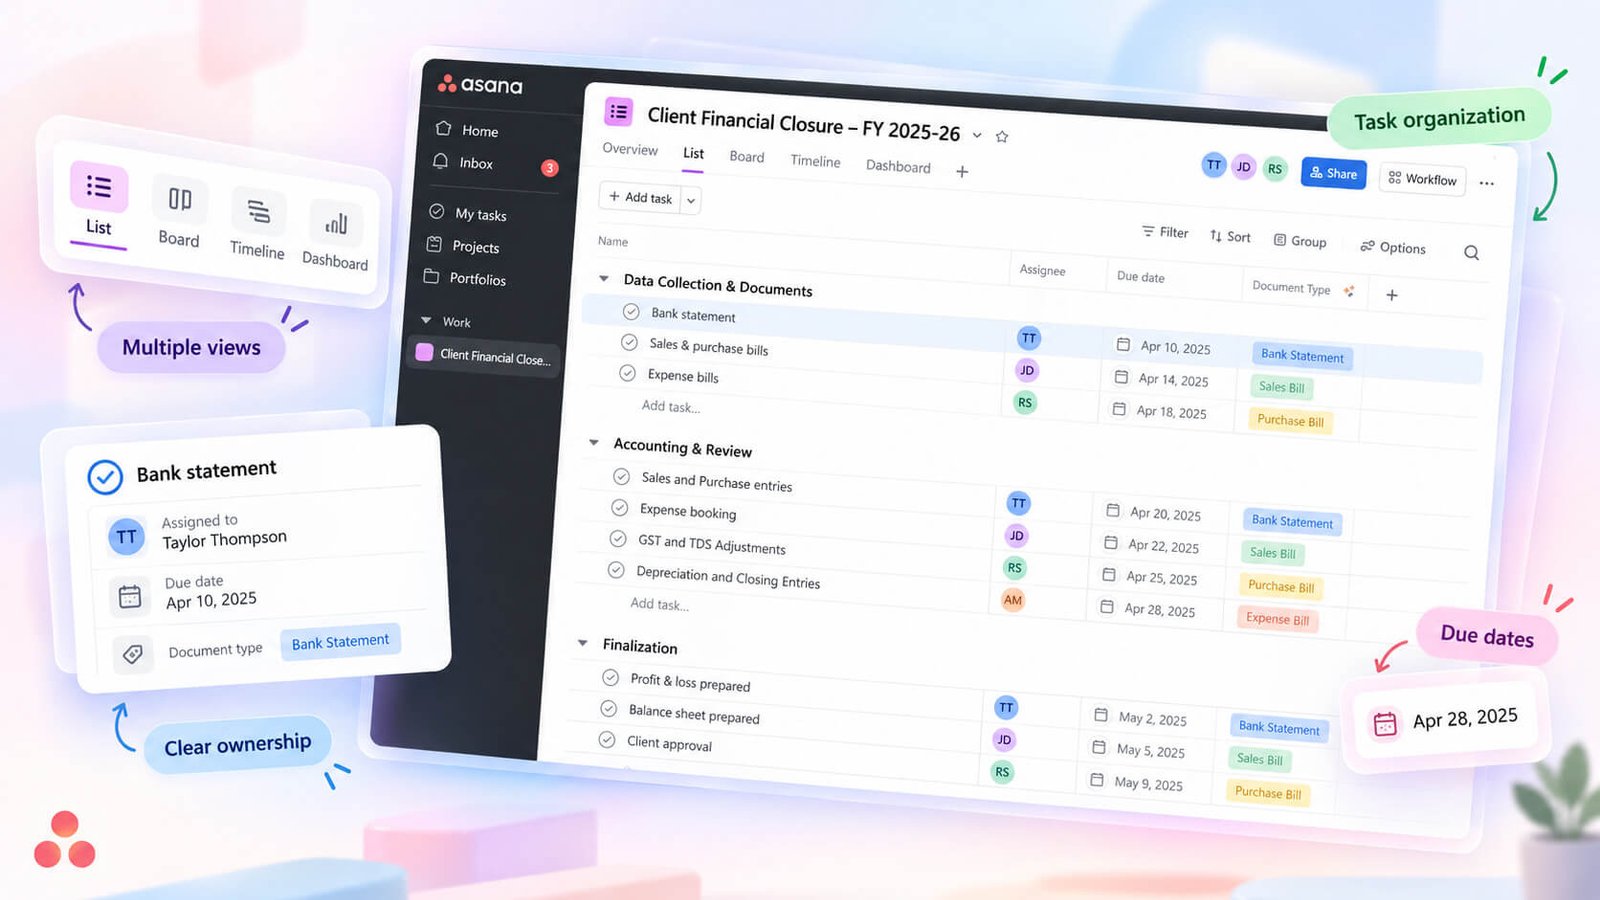Complete Balance sheet prepared task
This screenshot has width=1600, height=900.
tap(608, 708)
